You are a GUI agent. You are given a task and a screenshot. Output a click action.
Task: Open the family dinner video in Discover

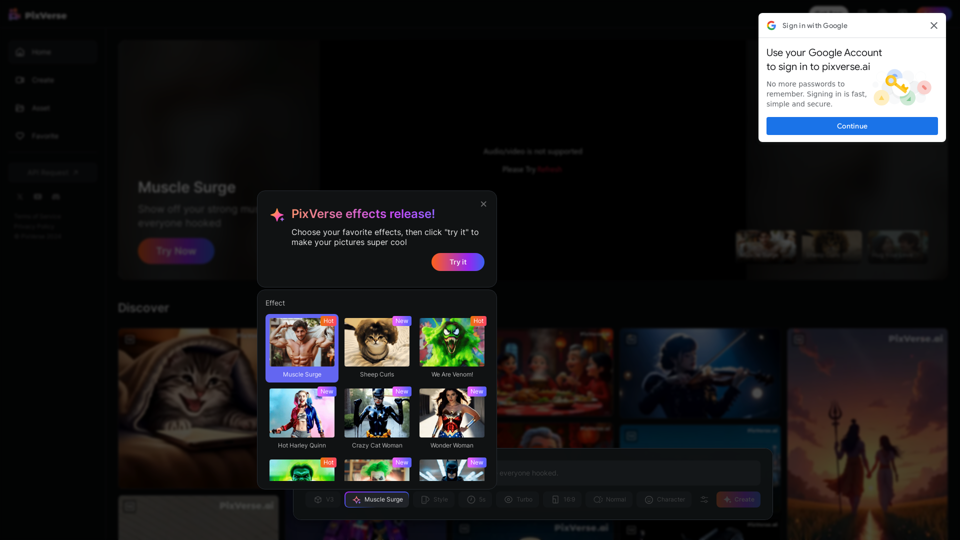555,374
